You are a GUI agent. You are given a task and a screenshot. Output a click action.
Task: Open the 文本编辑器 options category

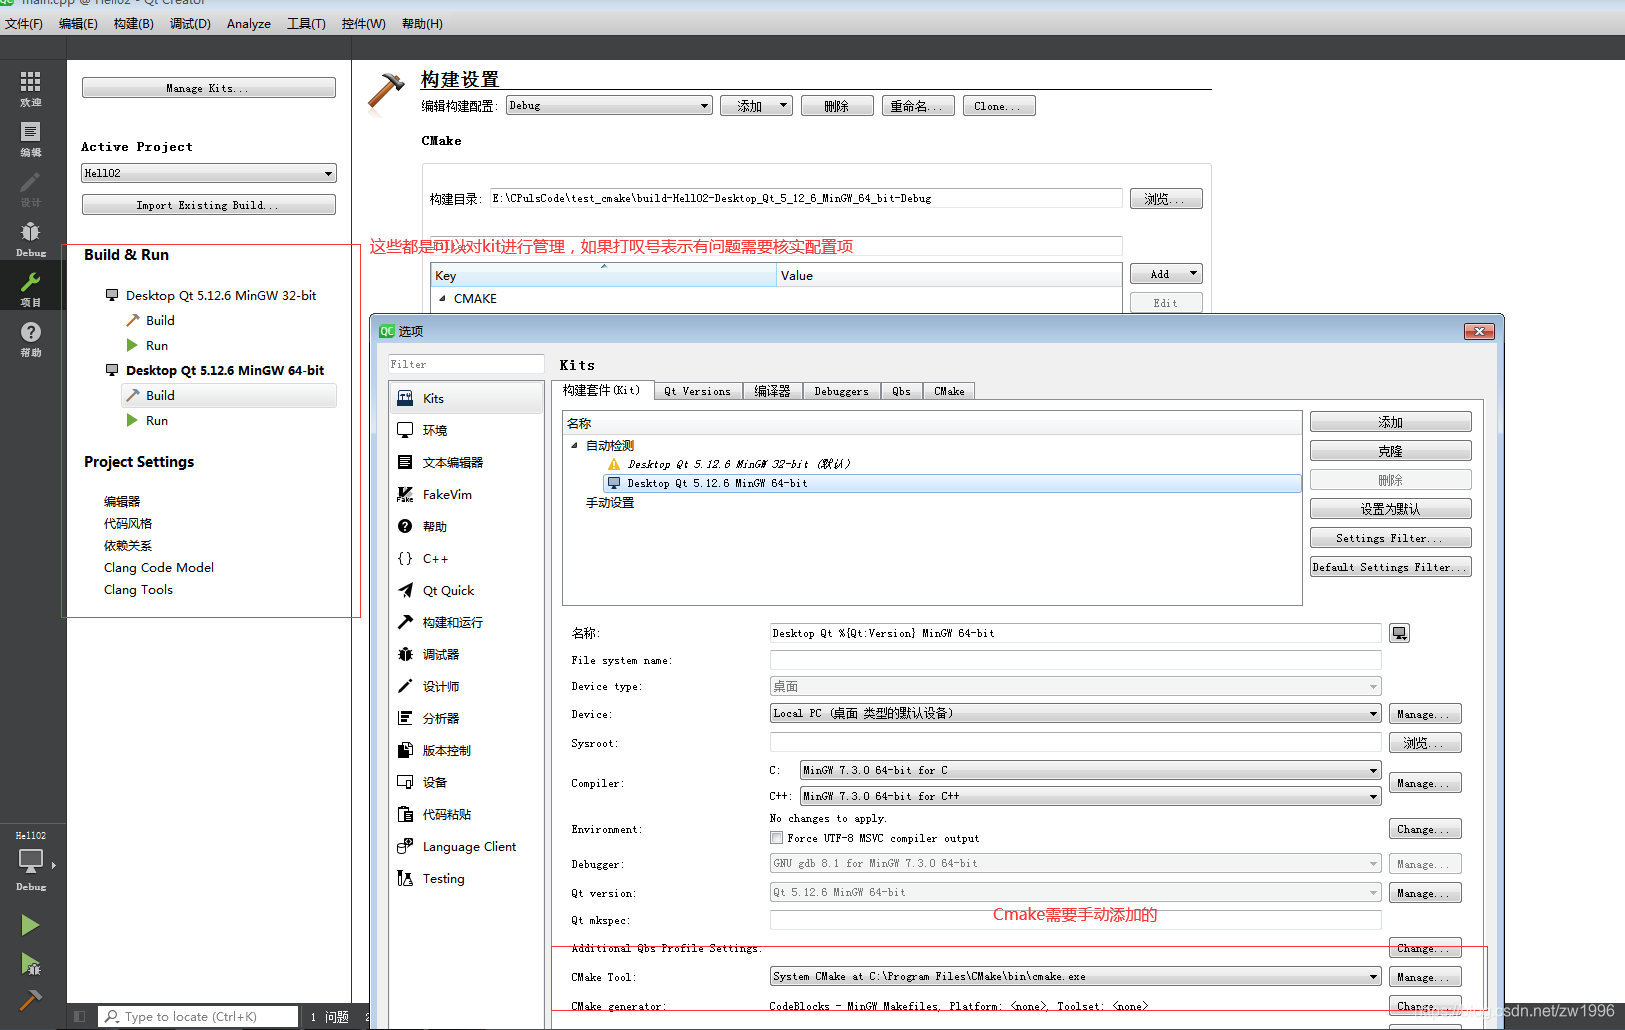coord(466,462)
